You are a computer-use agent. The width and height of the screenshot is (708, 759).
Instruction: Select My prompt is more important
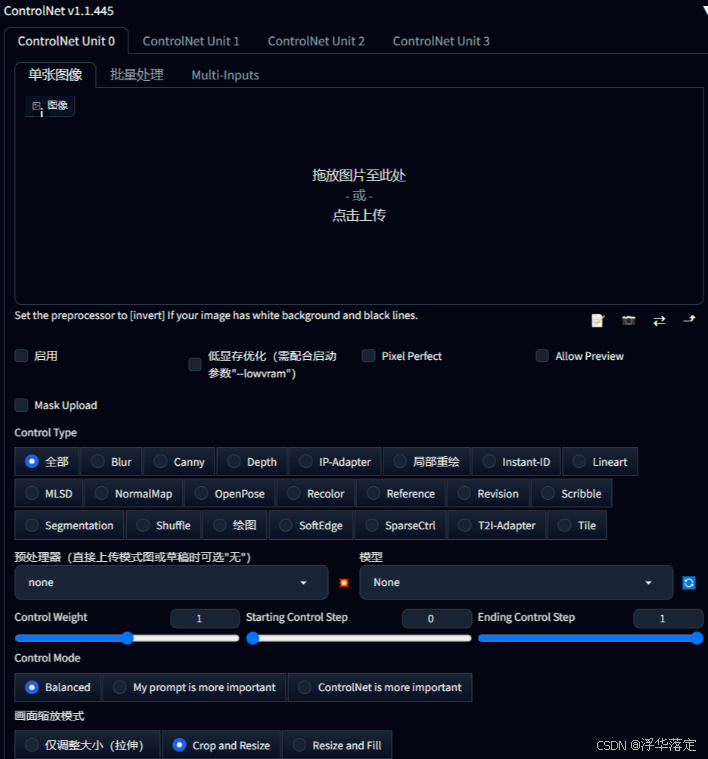[194, 687]
